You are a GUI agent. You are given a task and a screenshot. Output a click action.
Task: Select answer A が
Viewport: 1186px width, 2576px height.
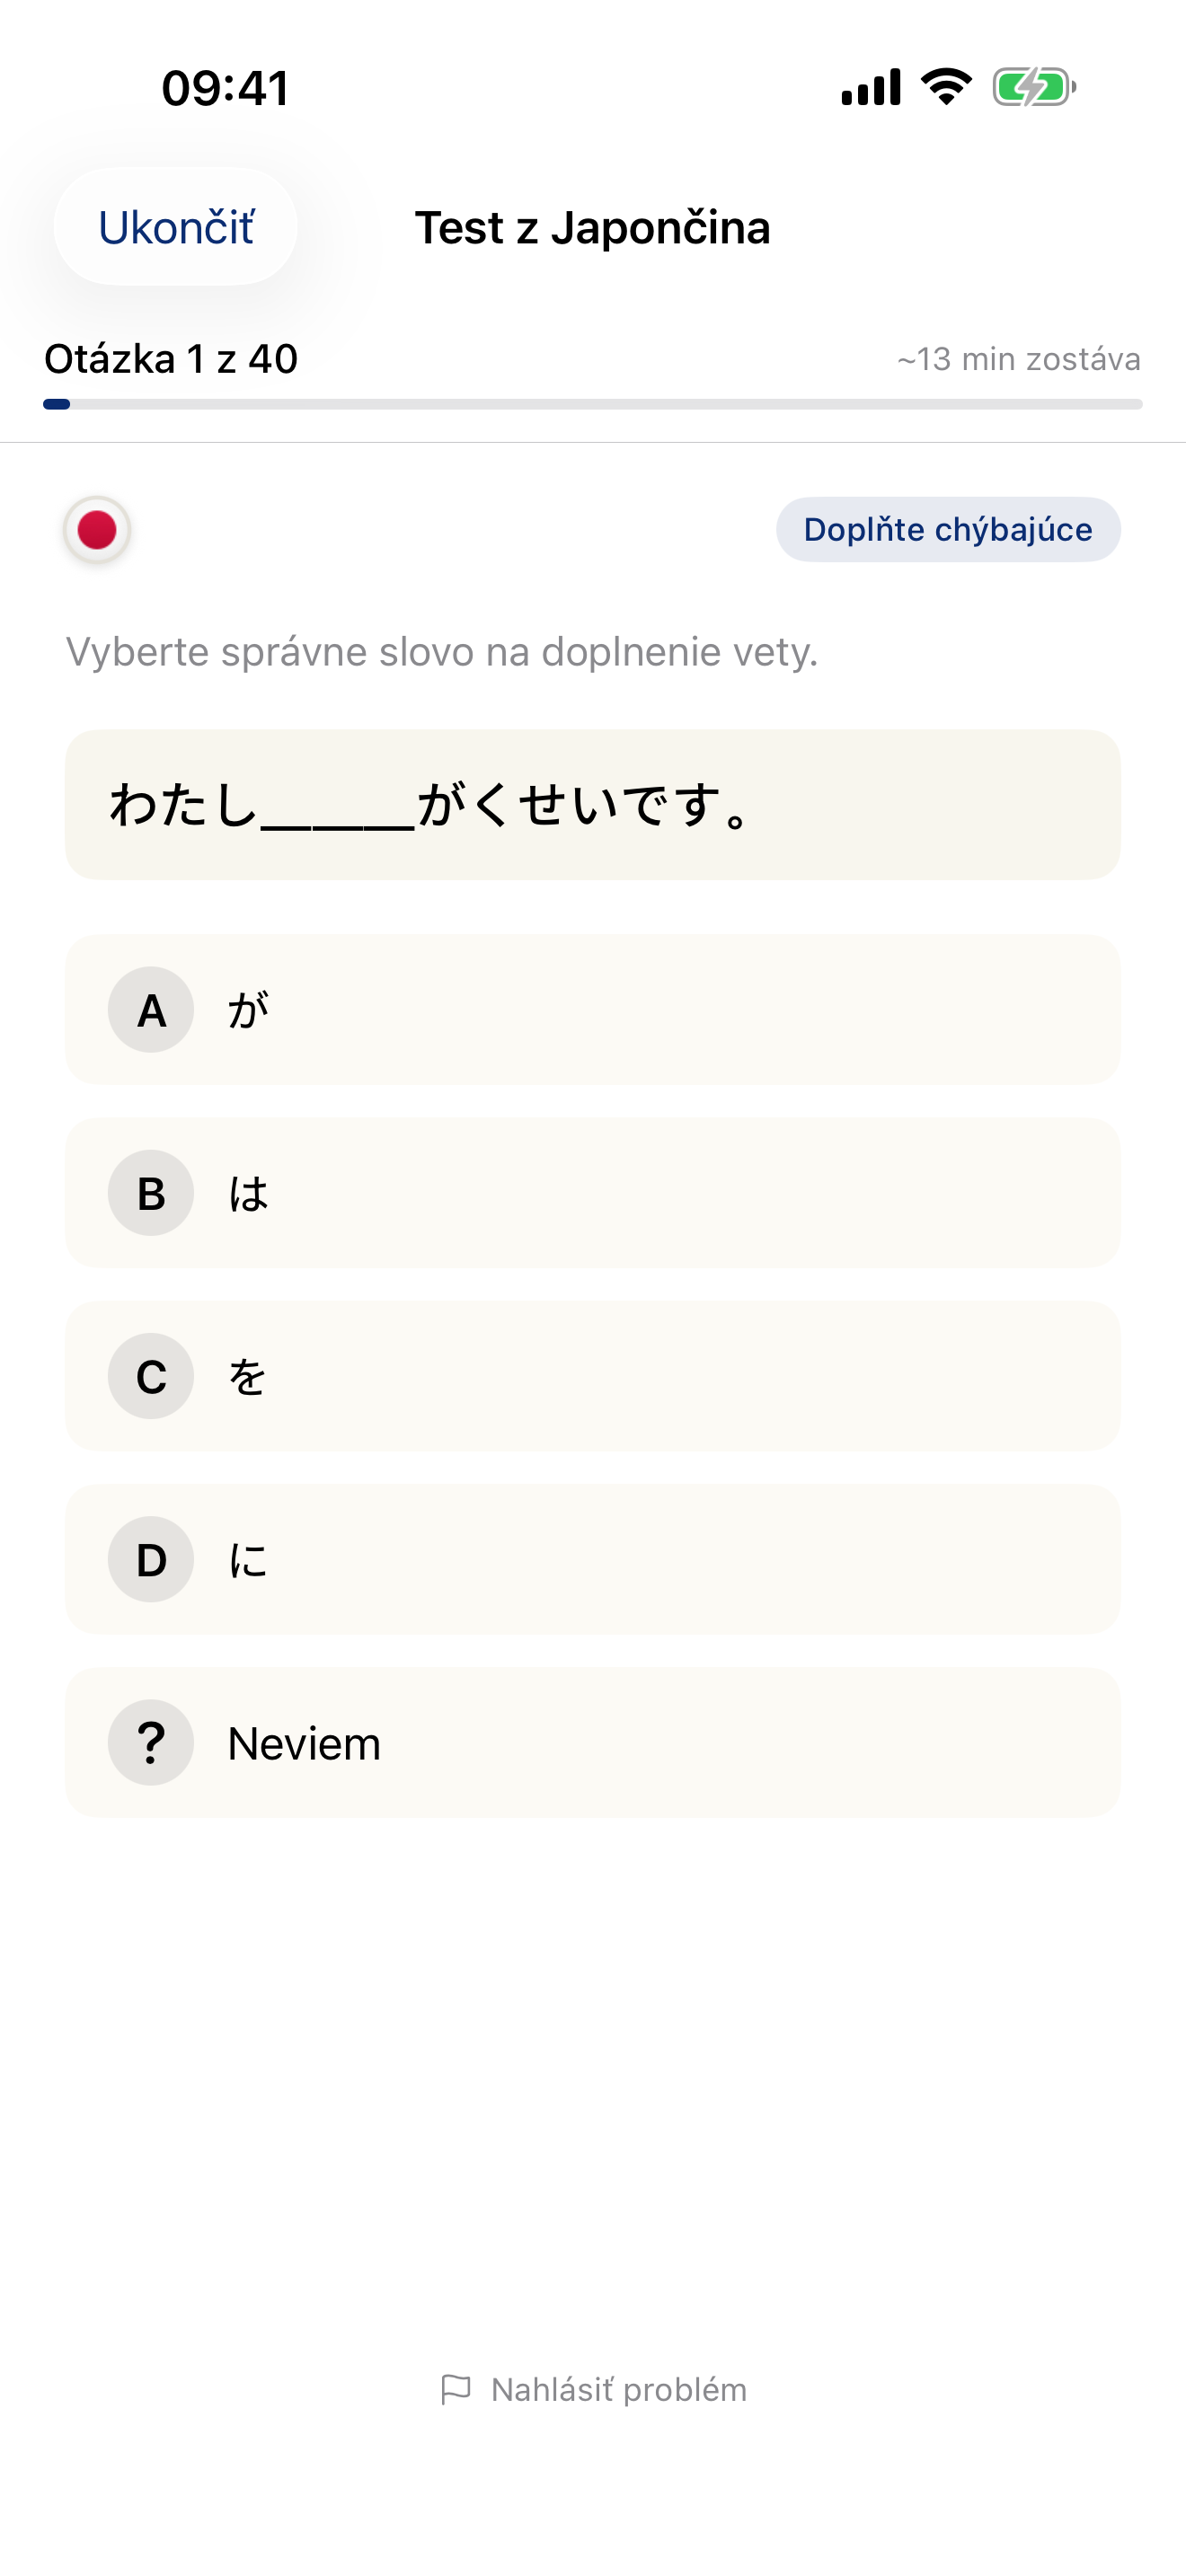[593, 1010]
